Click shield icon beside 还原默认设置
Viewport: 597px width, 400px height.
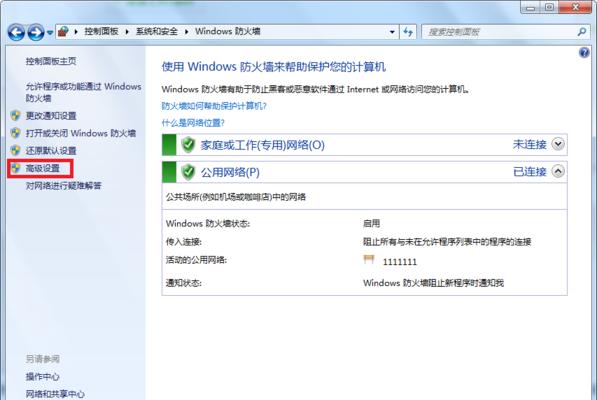coord(16,150)
